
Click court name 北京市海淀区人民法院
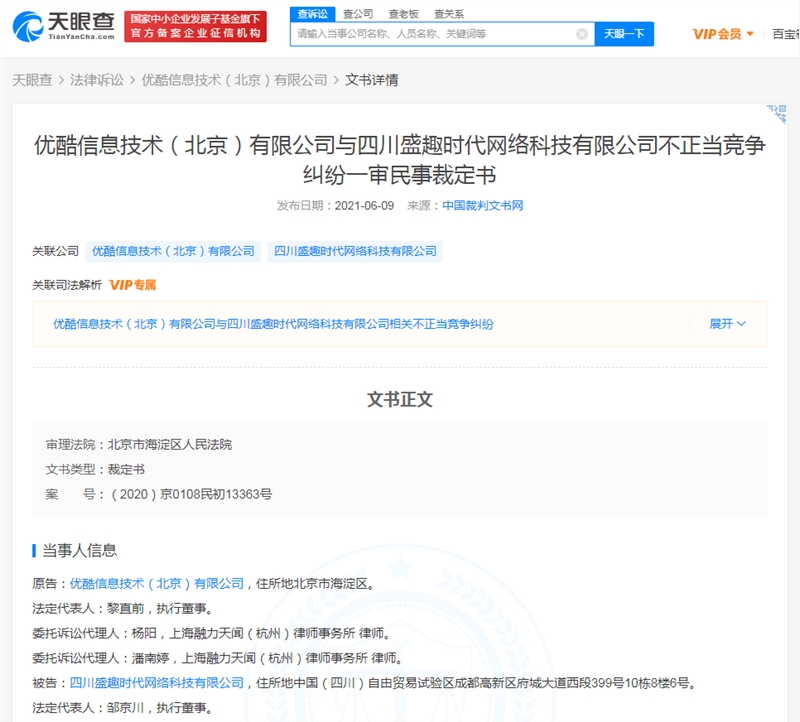pos(169,445)
